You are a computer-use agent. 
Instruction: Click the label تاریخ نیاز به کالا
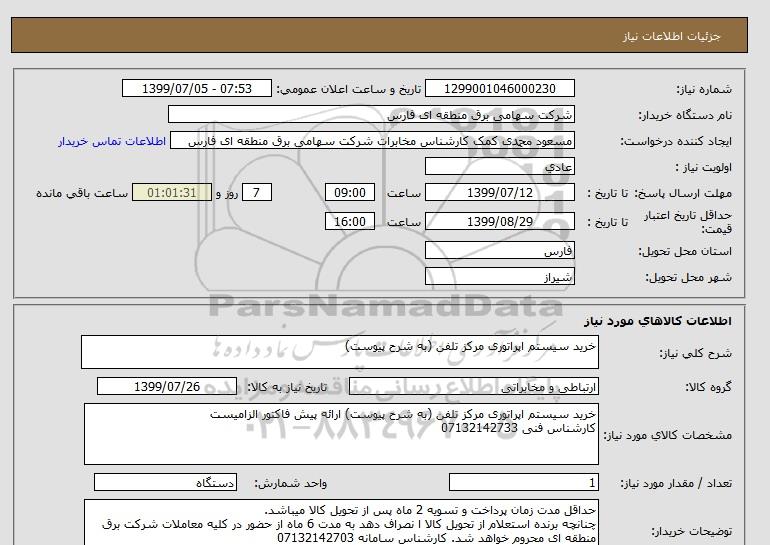(287, 387)
